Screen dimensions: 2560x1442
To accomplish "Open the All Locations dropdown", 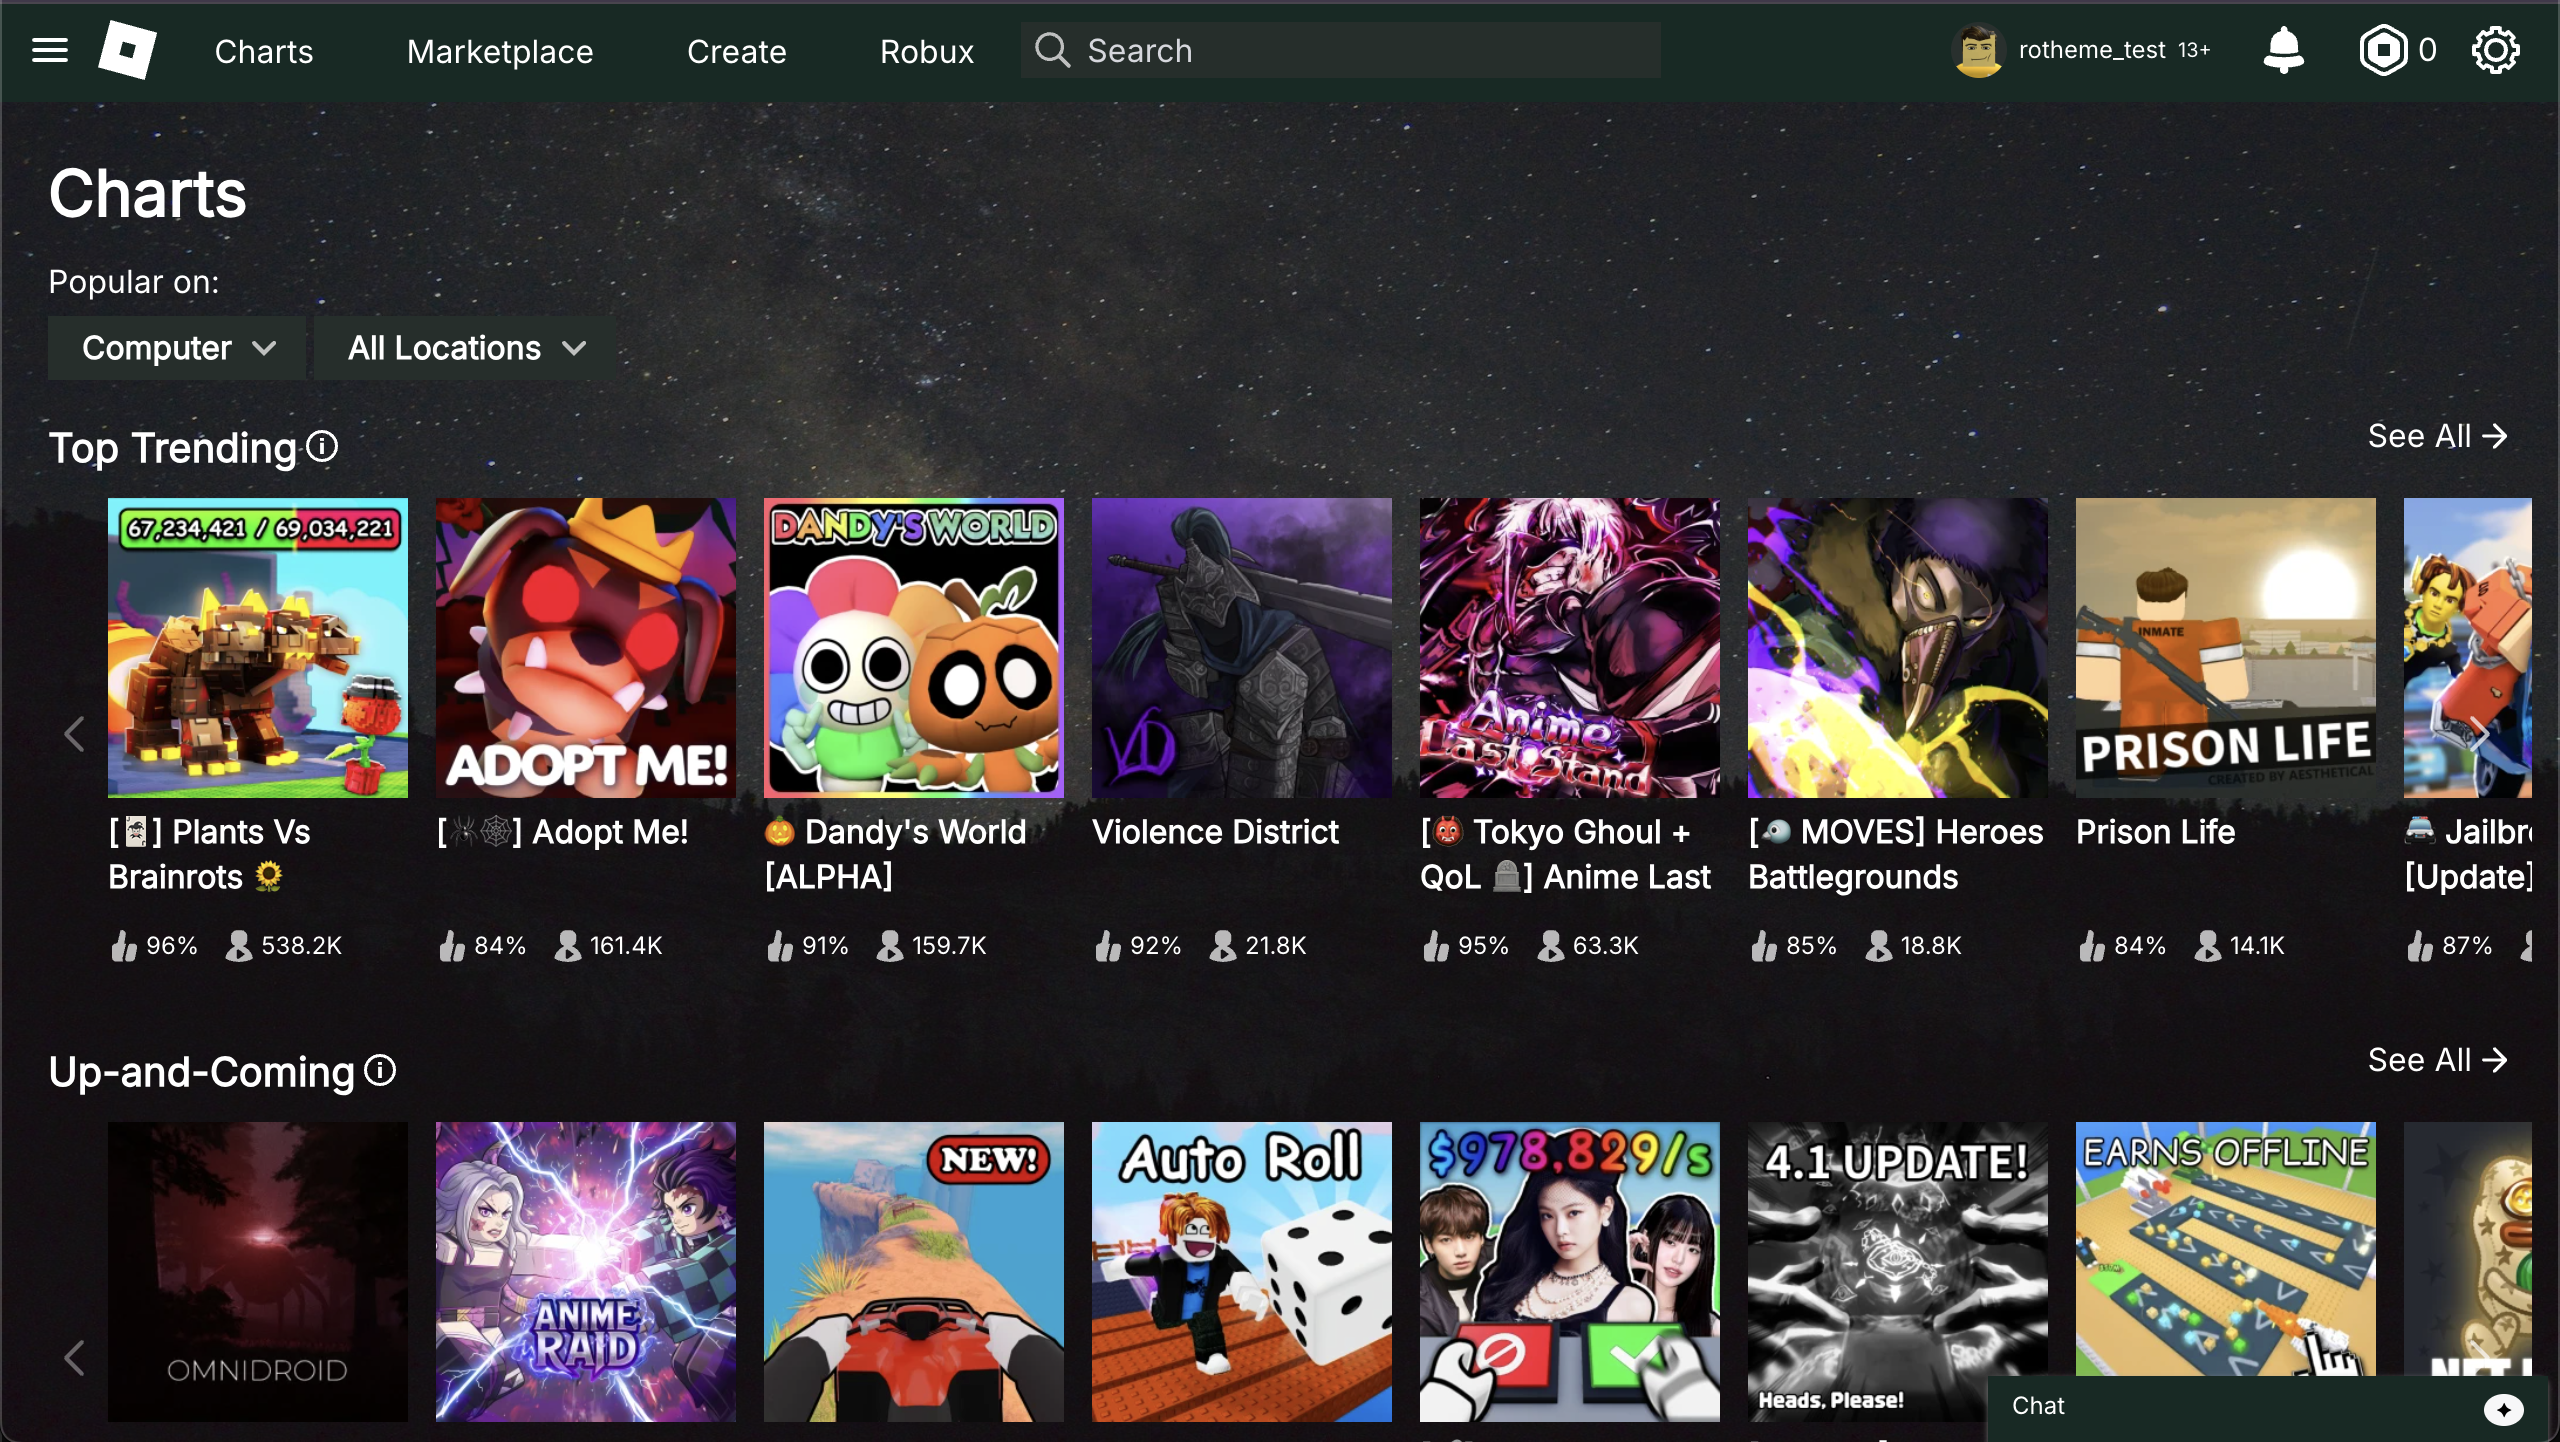I will [x=462, y=347].
